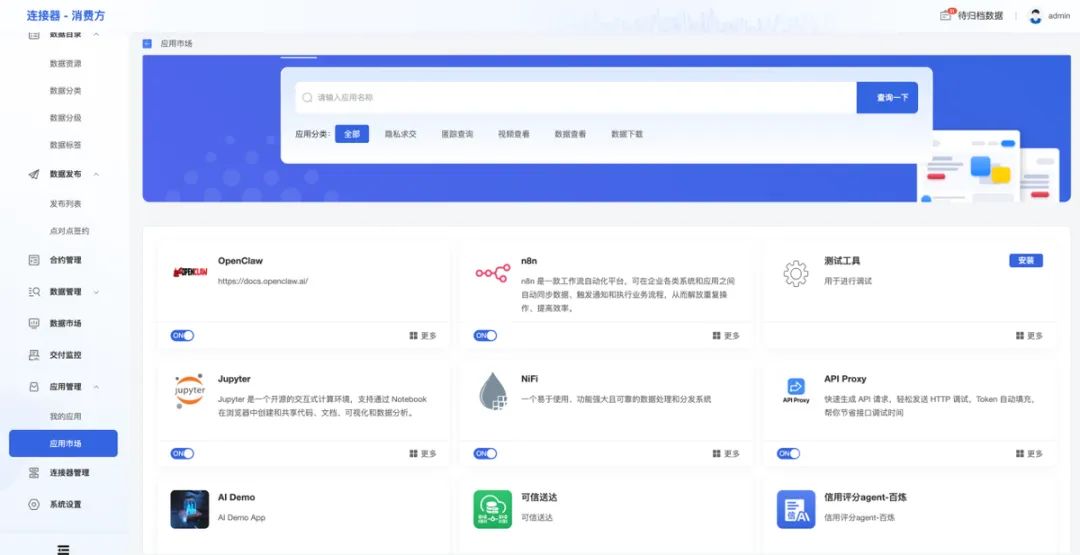Click the OpenClaw app logo
The width and height of the screenshot is (1080, 555).
(x=189, y=272)
